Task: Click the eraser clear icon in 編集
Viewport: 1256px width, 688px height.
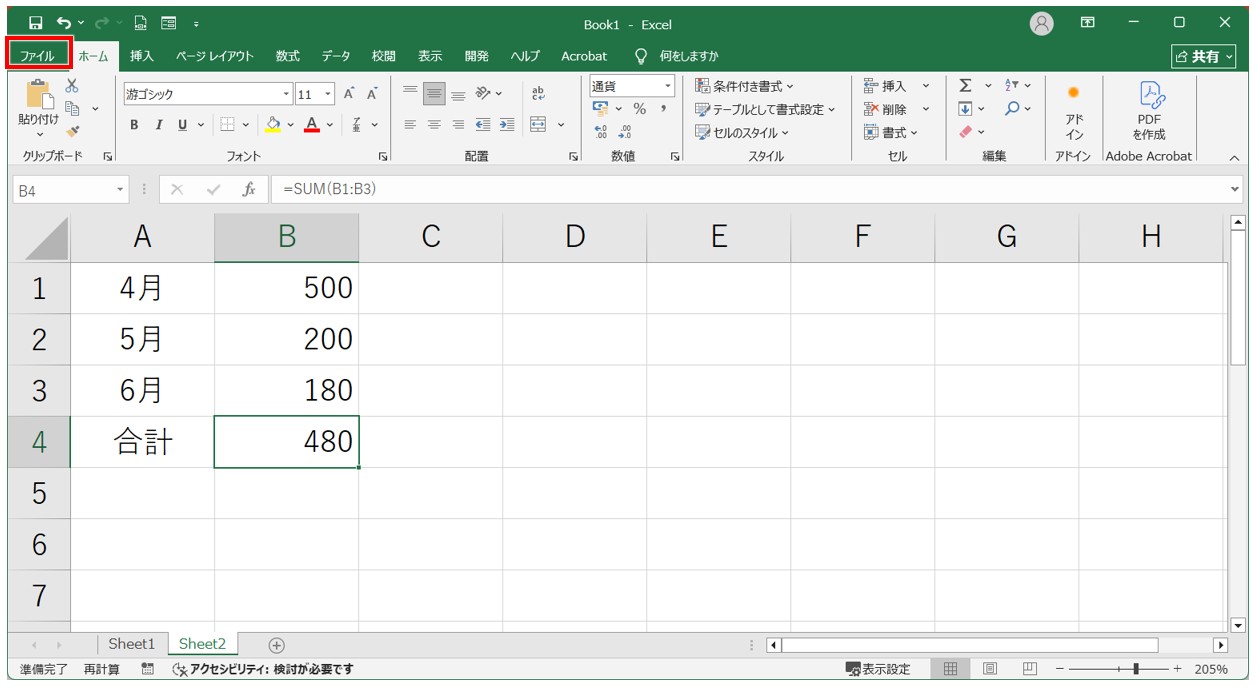Action: pyautogui.click(x=965, y=132)
